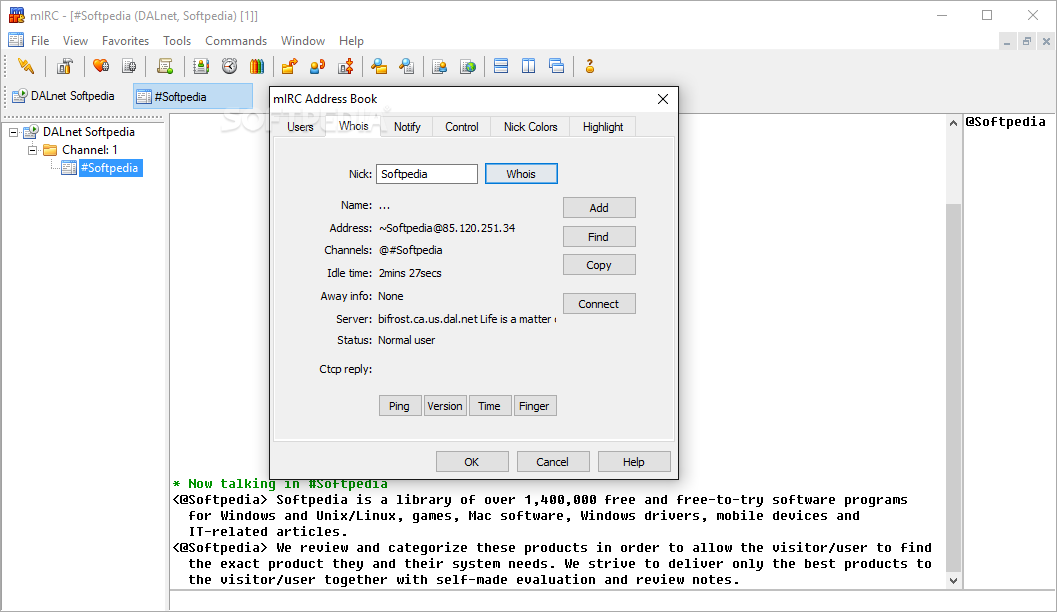Switch to the Notify tab
The width and height of the screenshot is (1057, 612).
click(407, 127)
